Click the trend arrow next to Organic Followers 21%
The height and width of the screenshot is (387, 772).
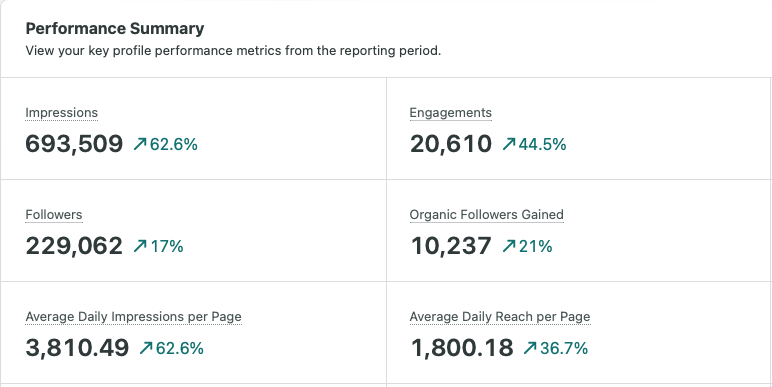tap(509, 246)
